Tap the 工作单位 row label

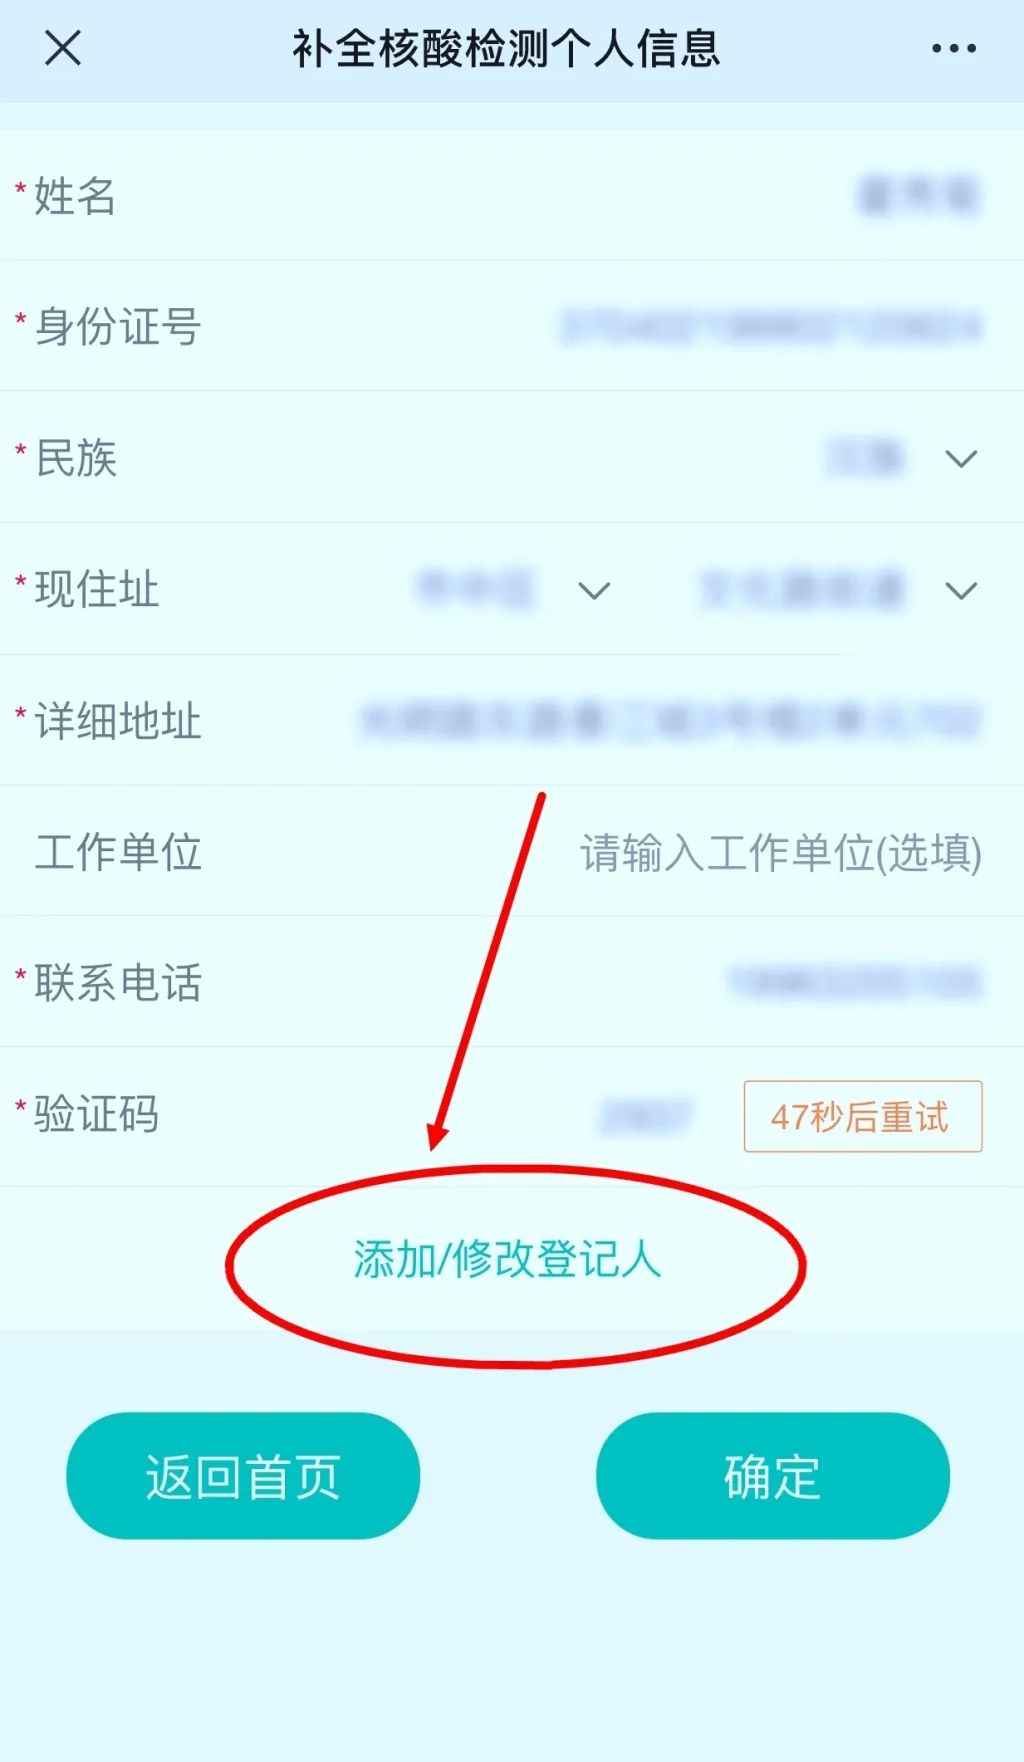point(118,852)
